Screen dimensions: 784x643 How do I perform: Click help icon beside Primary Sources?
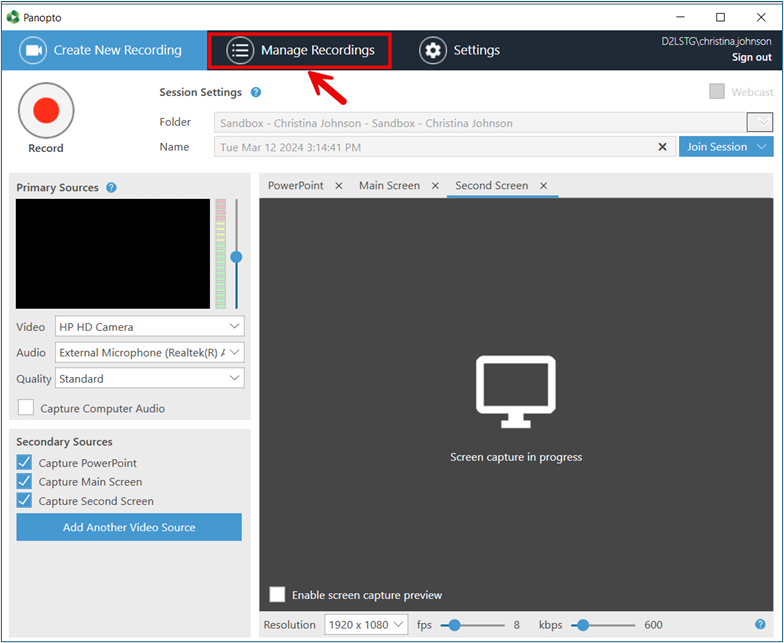111,188
